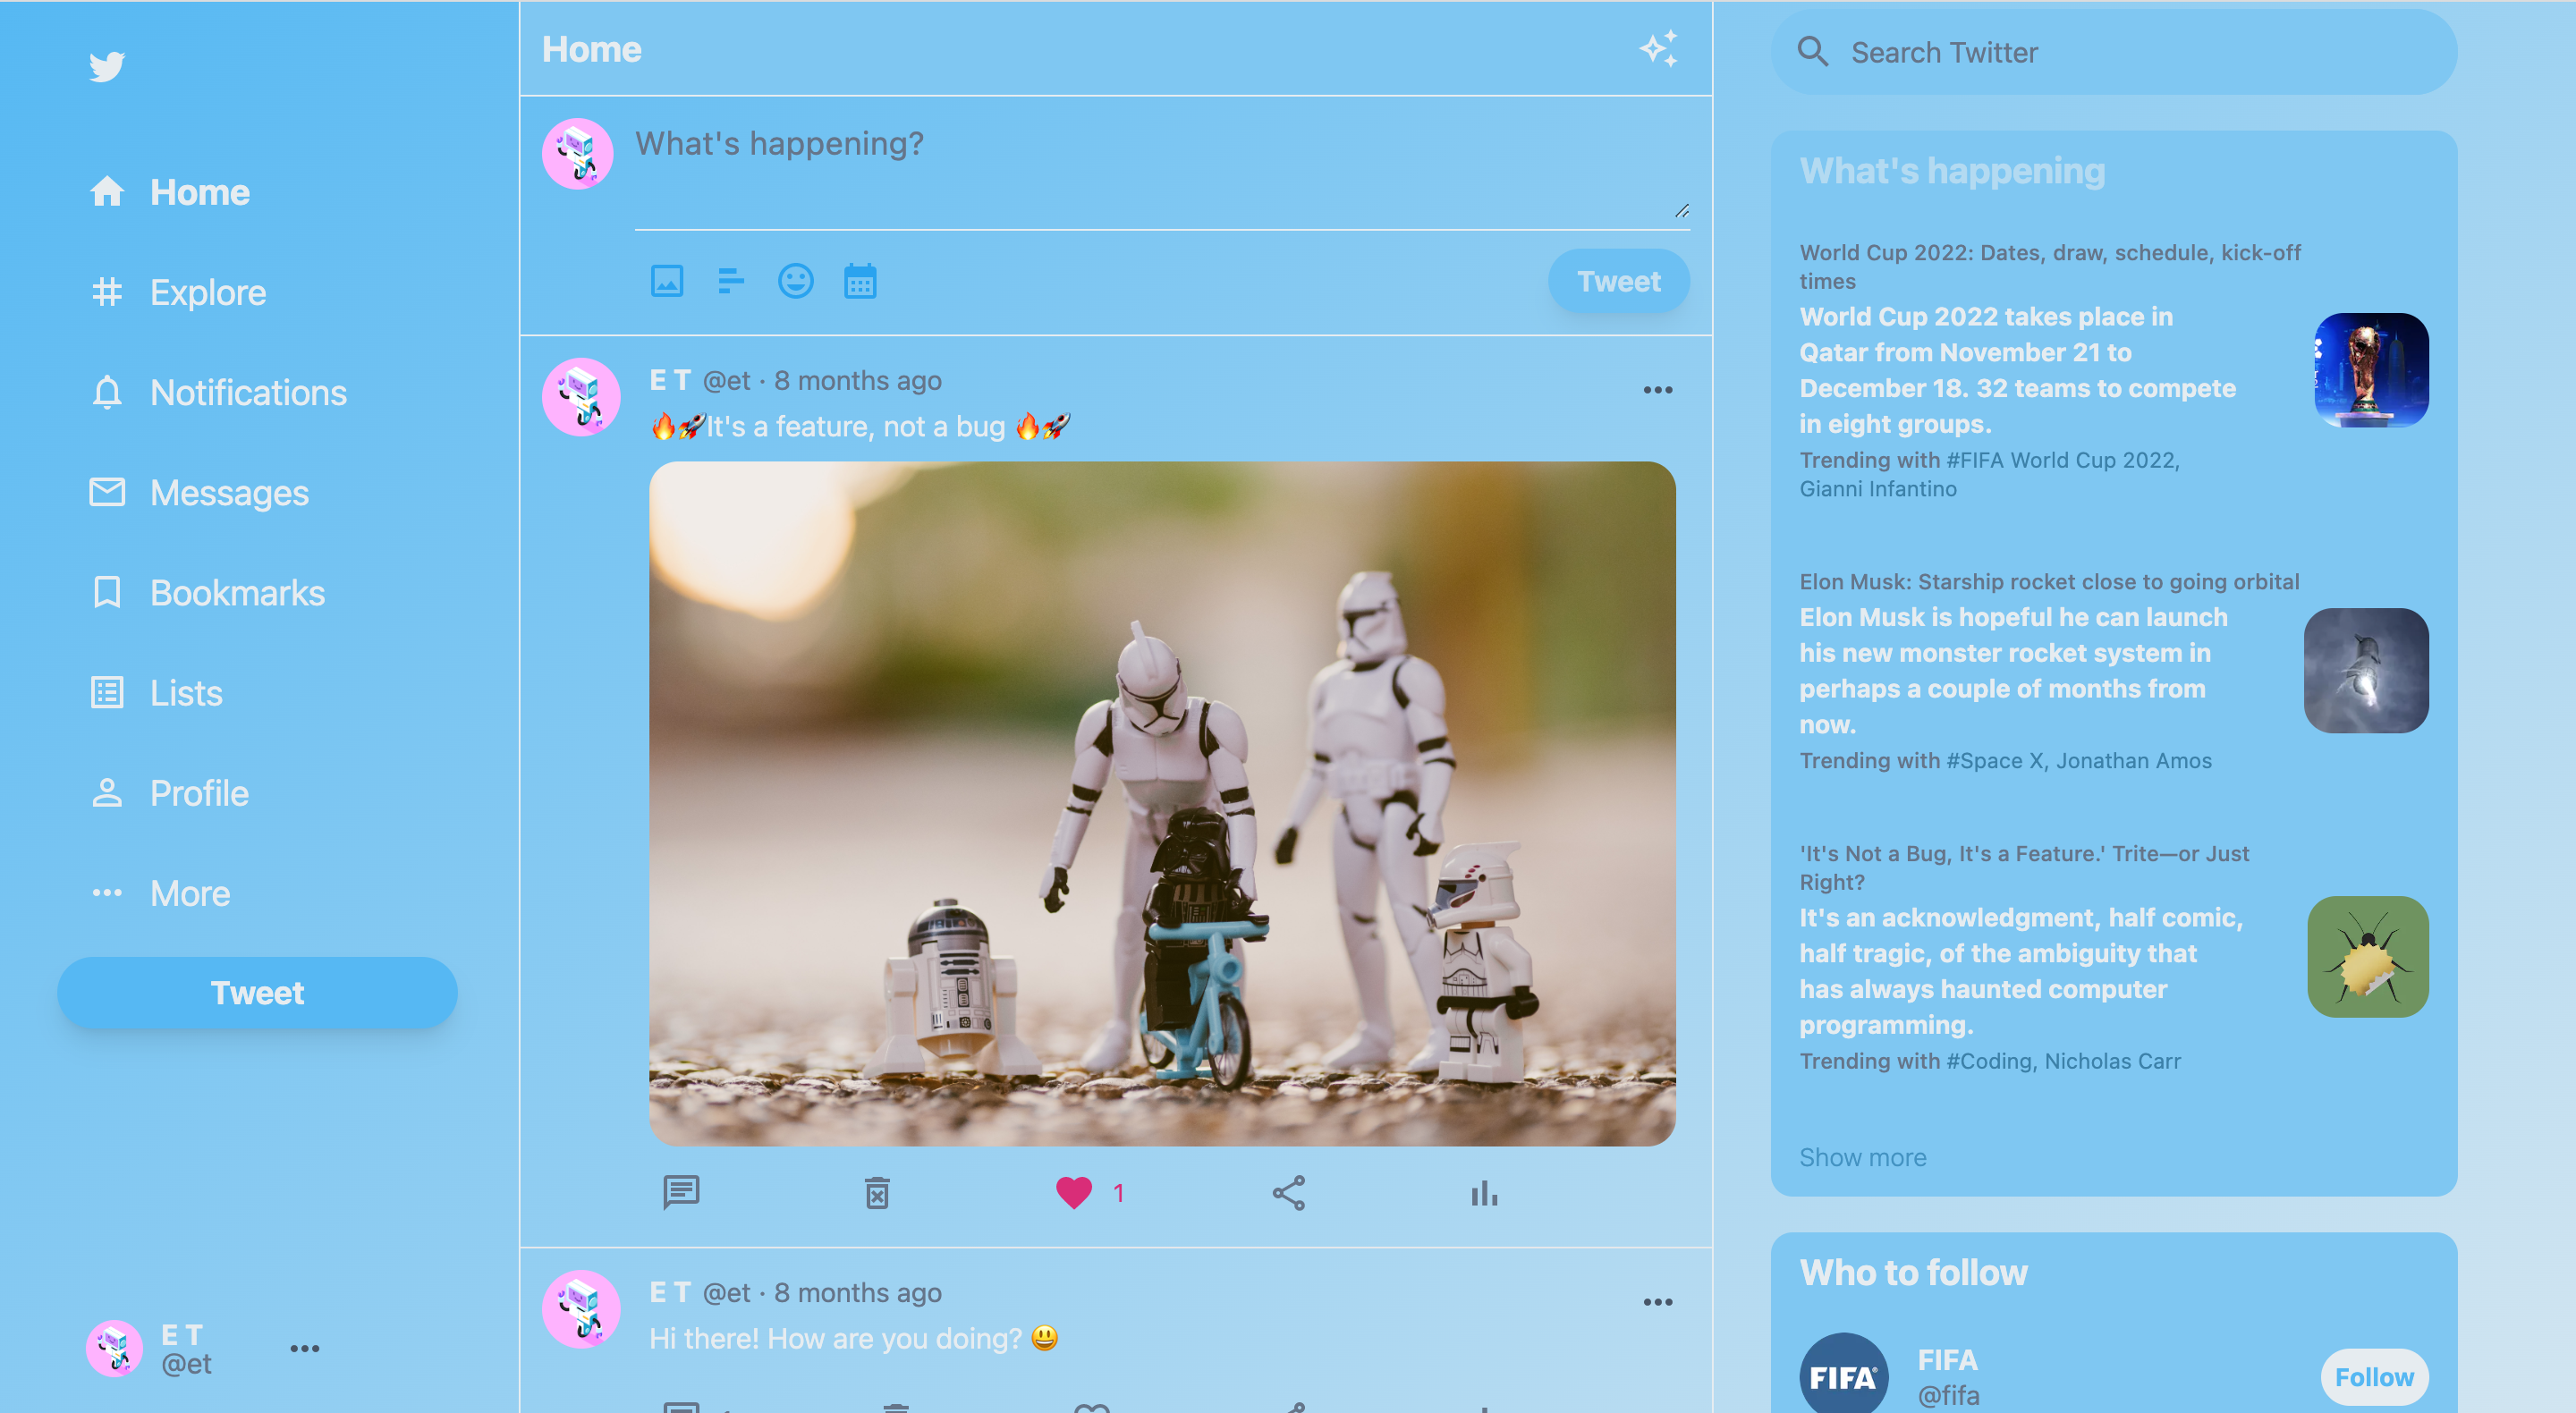Viewport: 2576px width, 1413px height.
Task: Click the composer Tweet button
Action: (x=1619, y=281)
